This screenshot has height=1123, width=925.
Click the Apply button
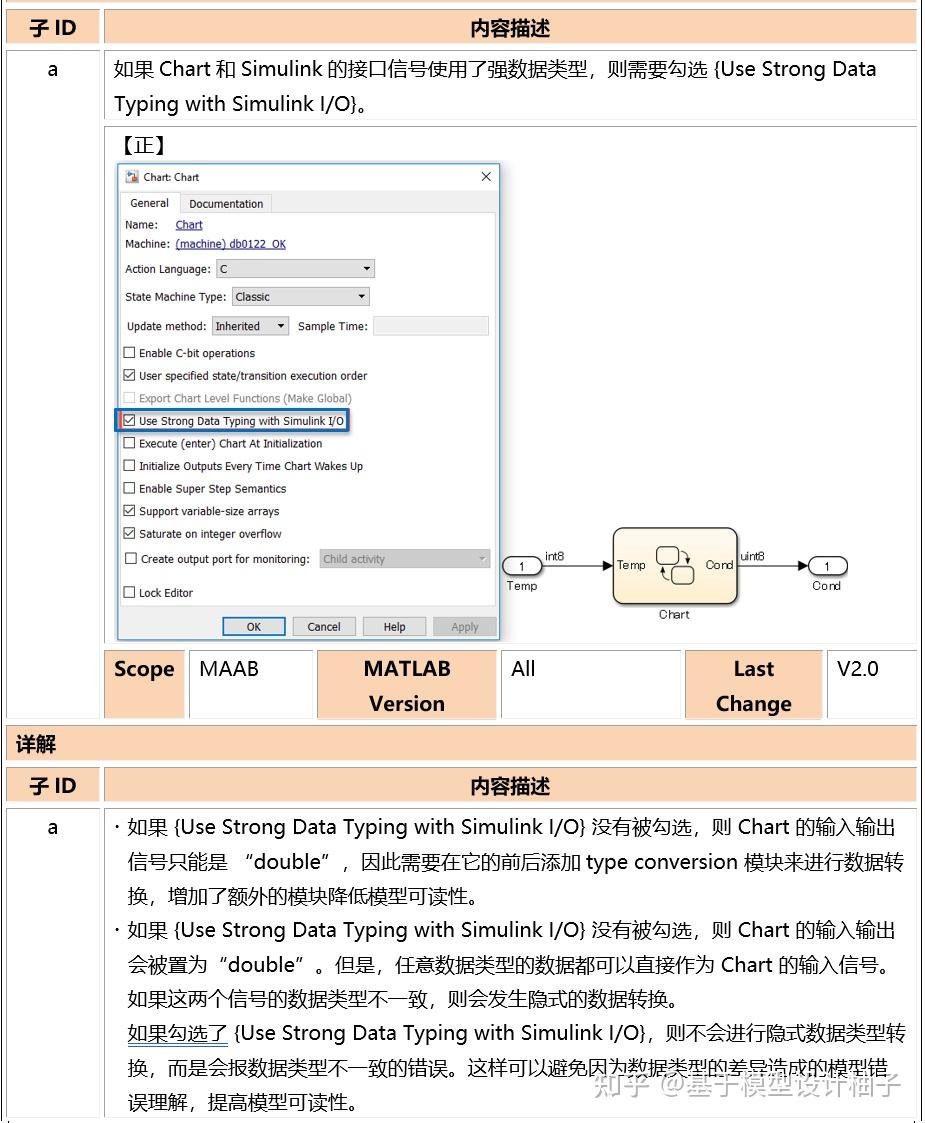(464, 626)
